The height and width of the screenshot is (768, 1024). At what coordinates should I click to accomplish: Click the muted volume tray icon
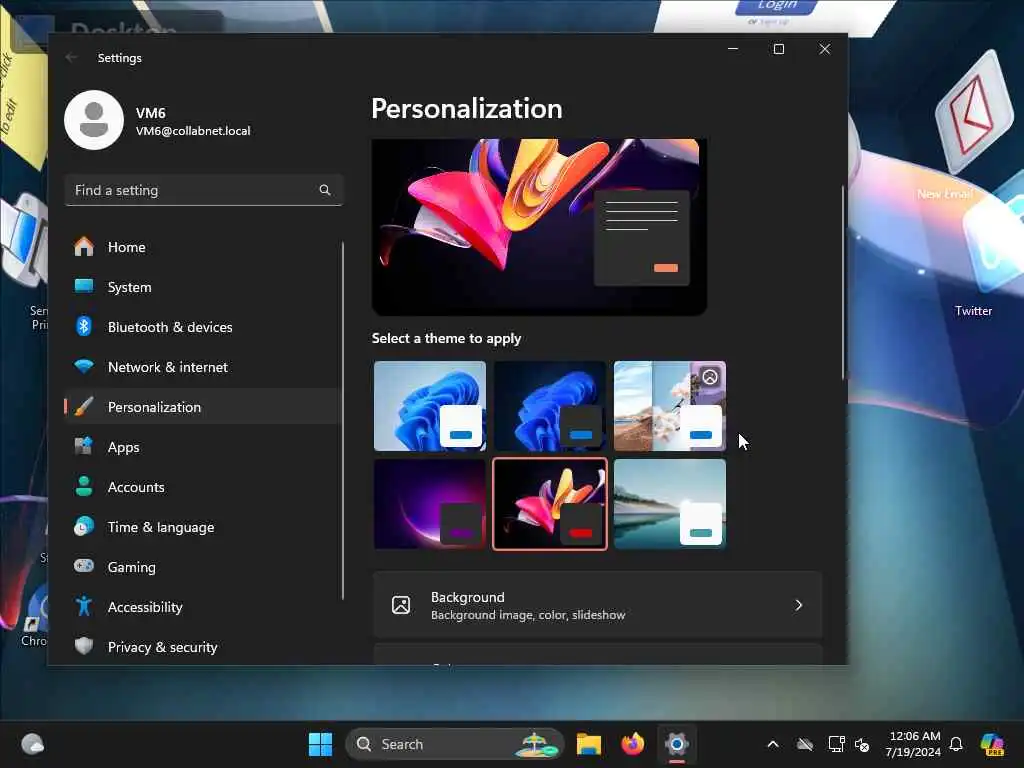pos(862,744)
